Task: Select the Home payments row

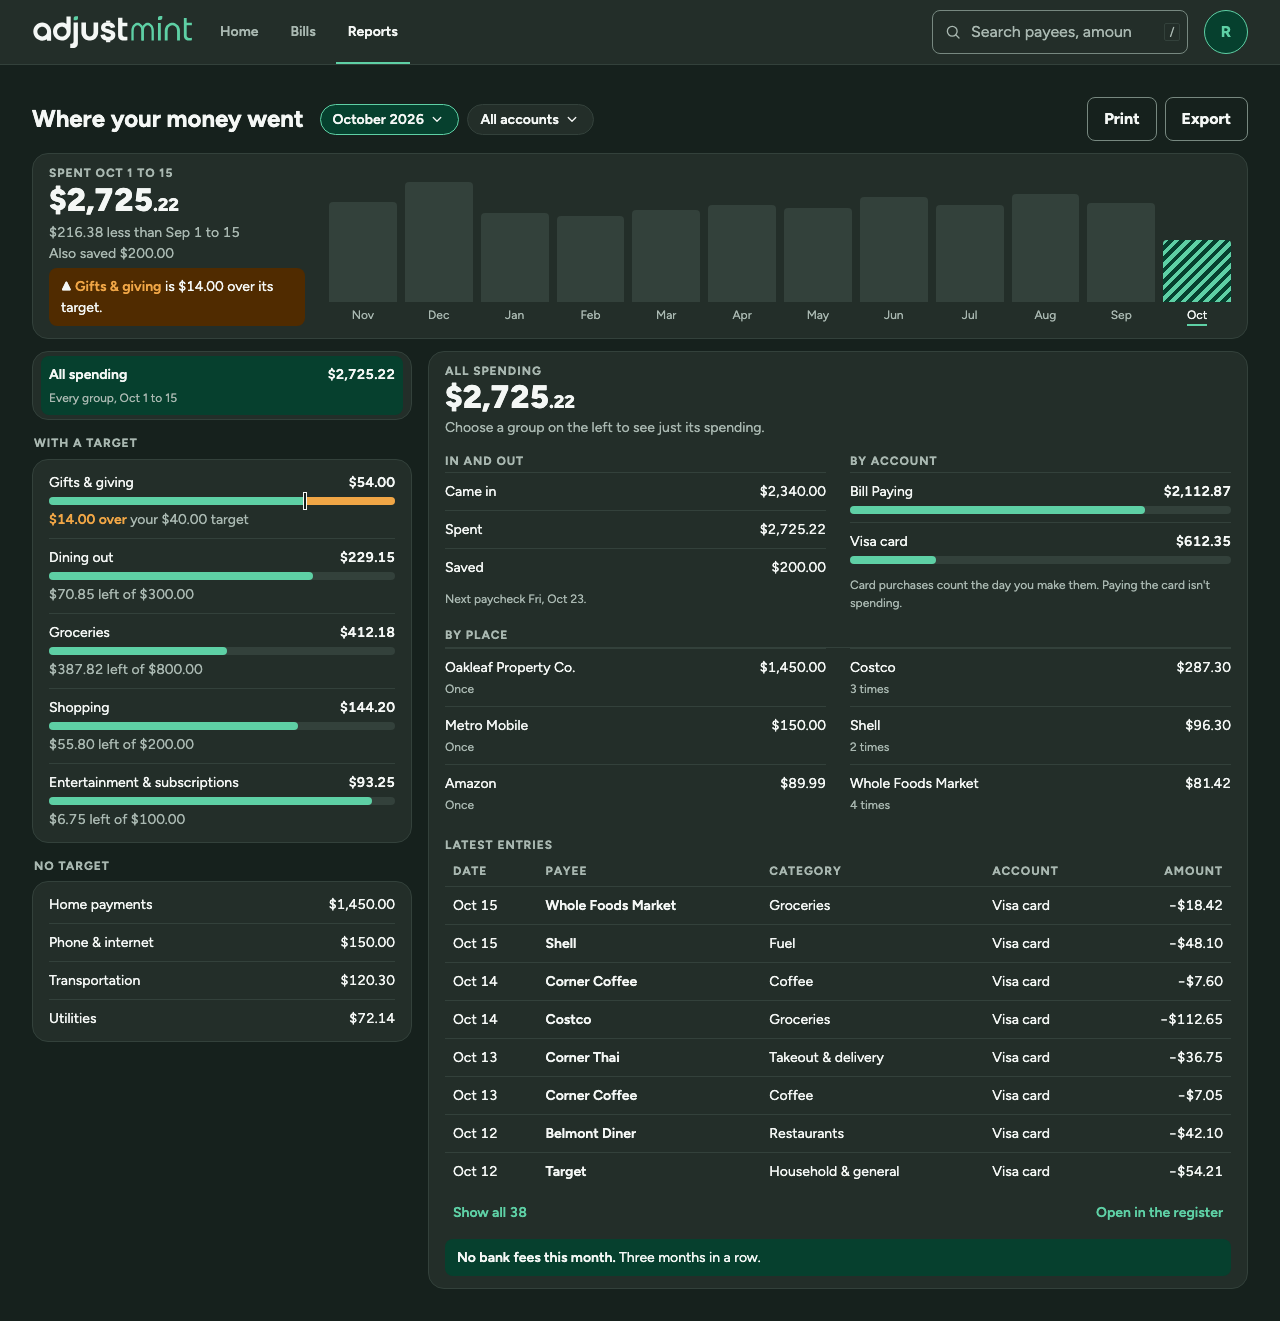Action: click(x=222, y=904)
